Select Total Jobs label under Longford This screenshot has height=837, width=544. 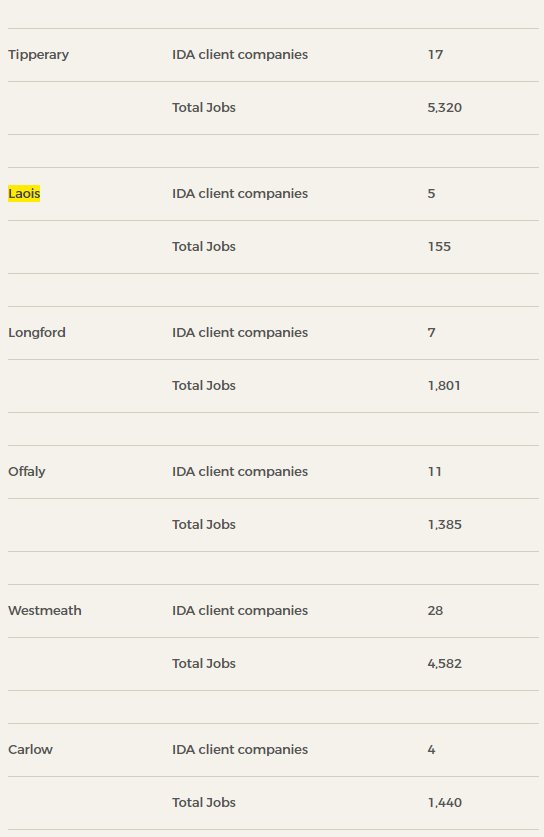tap(203, 385)
